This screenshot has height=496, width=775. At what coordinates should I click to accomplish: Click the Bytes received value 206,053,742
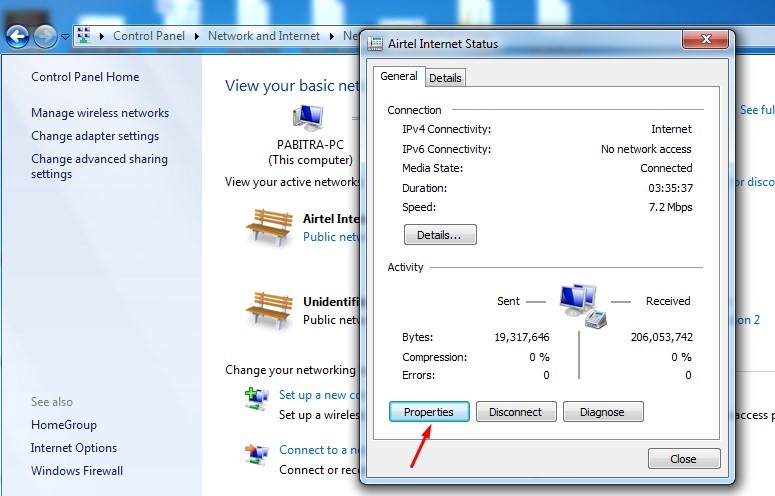coord(661,337)
